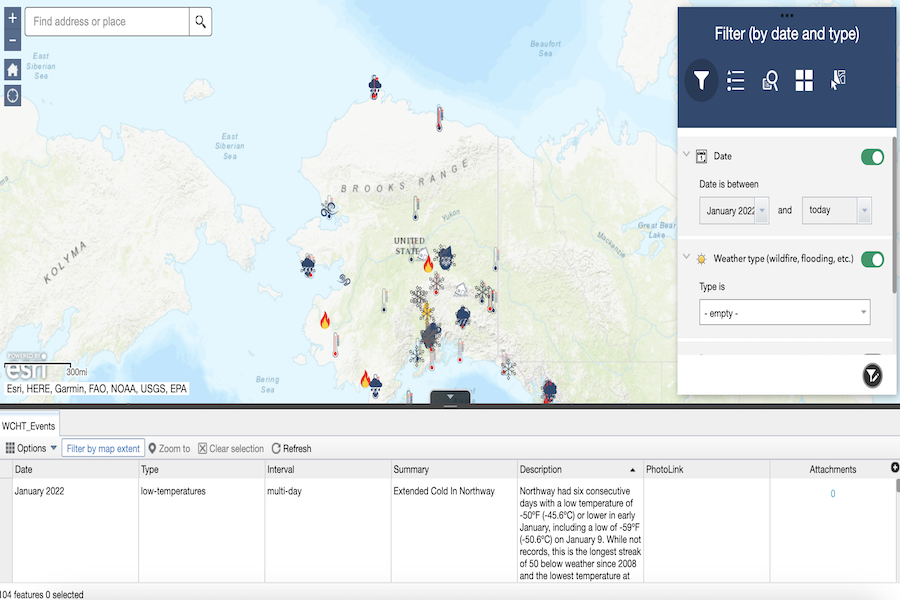Toggle the Weather type filter switch
The width and height of the screenshot is (900, 600).
[x=872, y=260]
